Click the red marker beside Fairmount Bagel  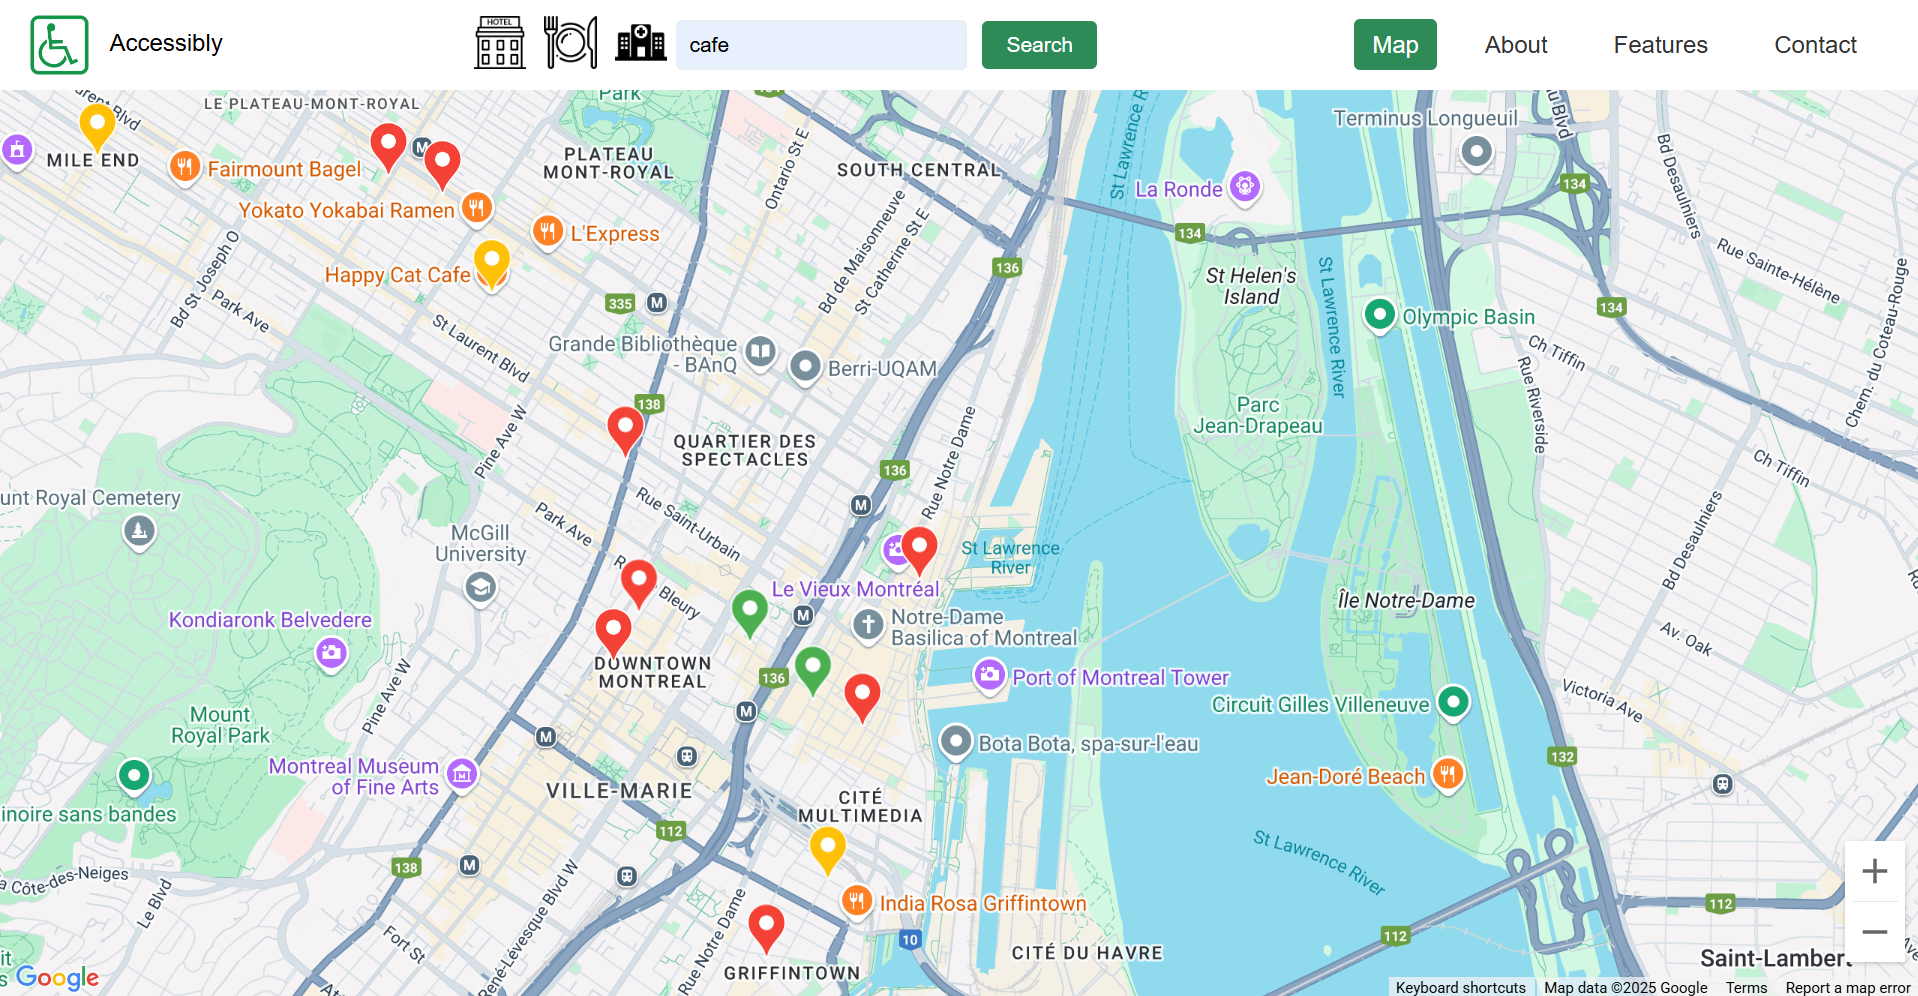point(388,147)
